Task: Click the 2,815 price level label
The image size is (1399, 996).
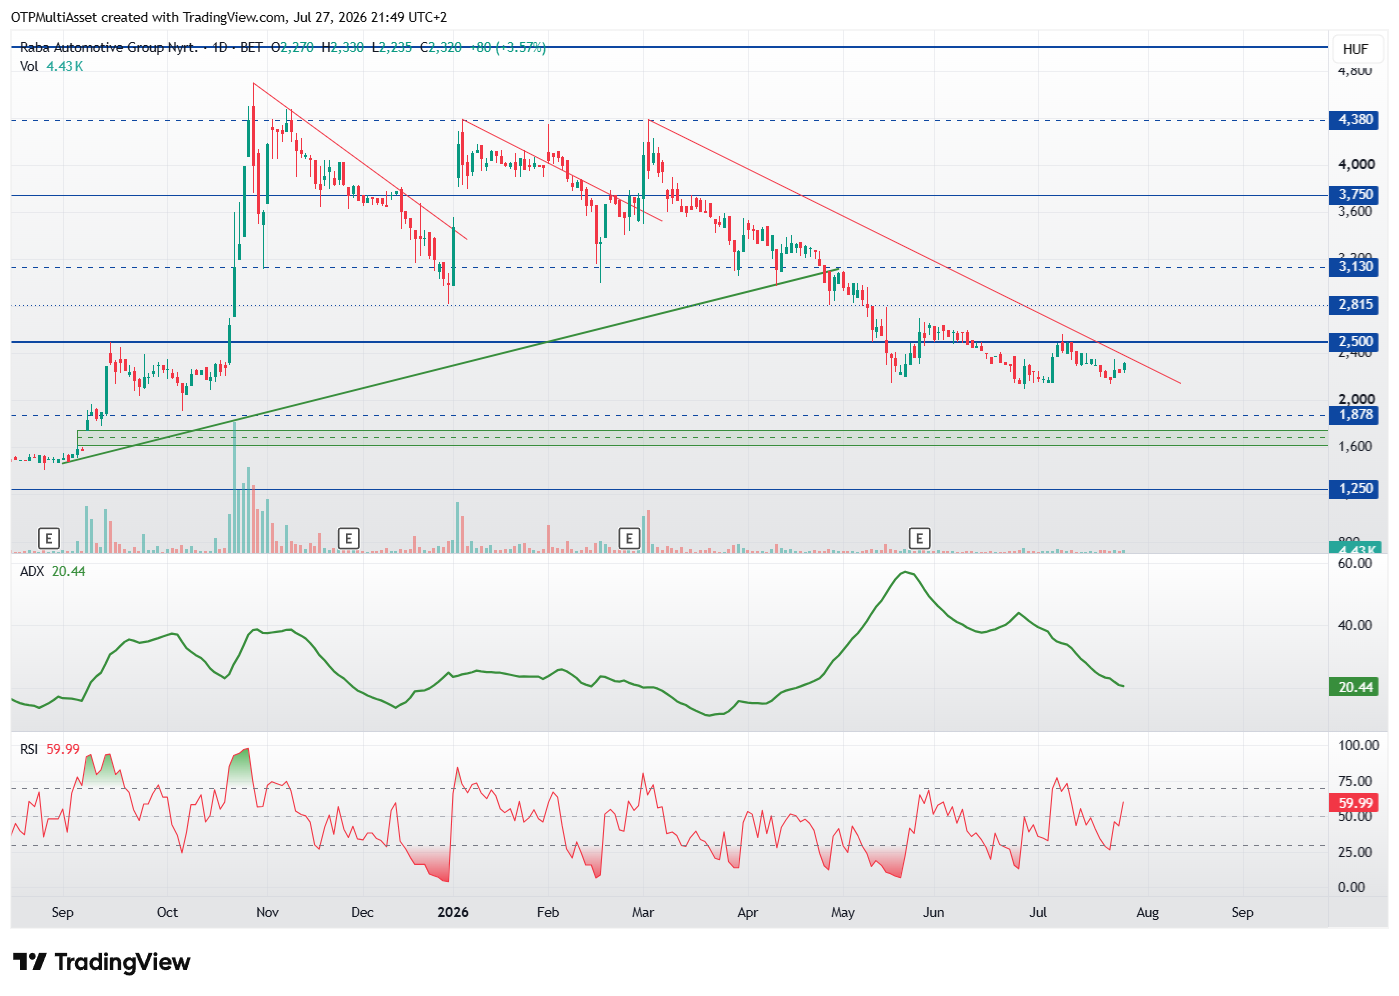Action: tap(1355, 305)
